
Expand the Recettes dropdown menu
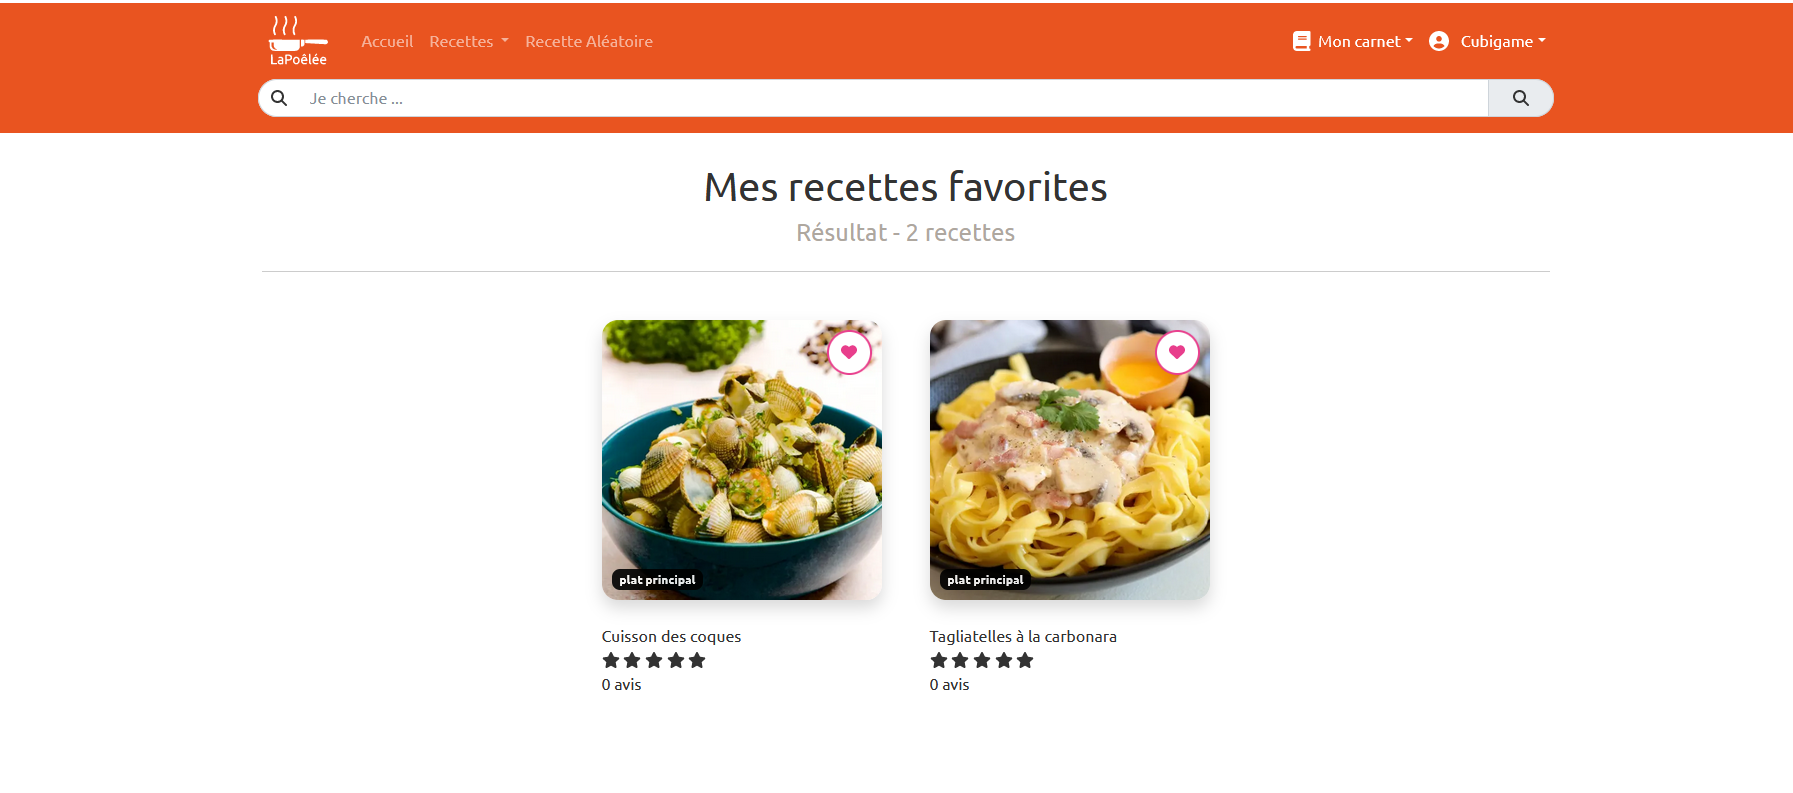coord(468,41)
